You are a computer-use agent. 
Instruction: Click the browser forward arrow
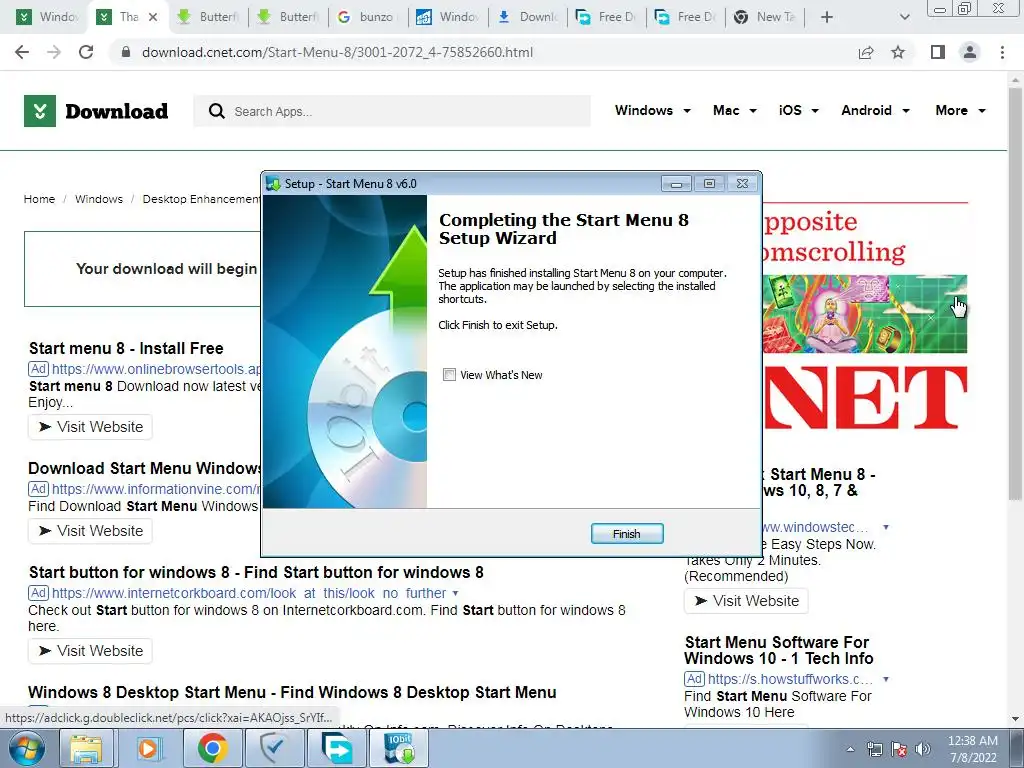click(54, 52)
